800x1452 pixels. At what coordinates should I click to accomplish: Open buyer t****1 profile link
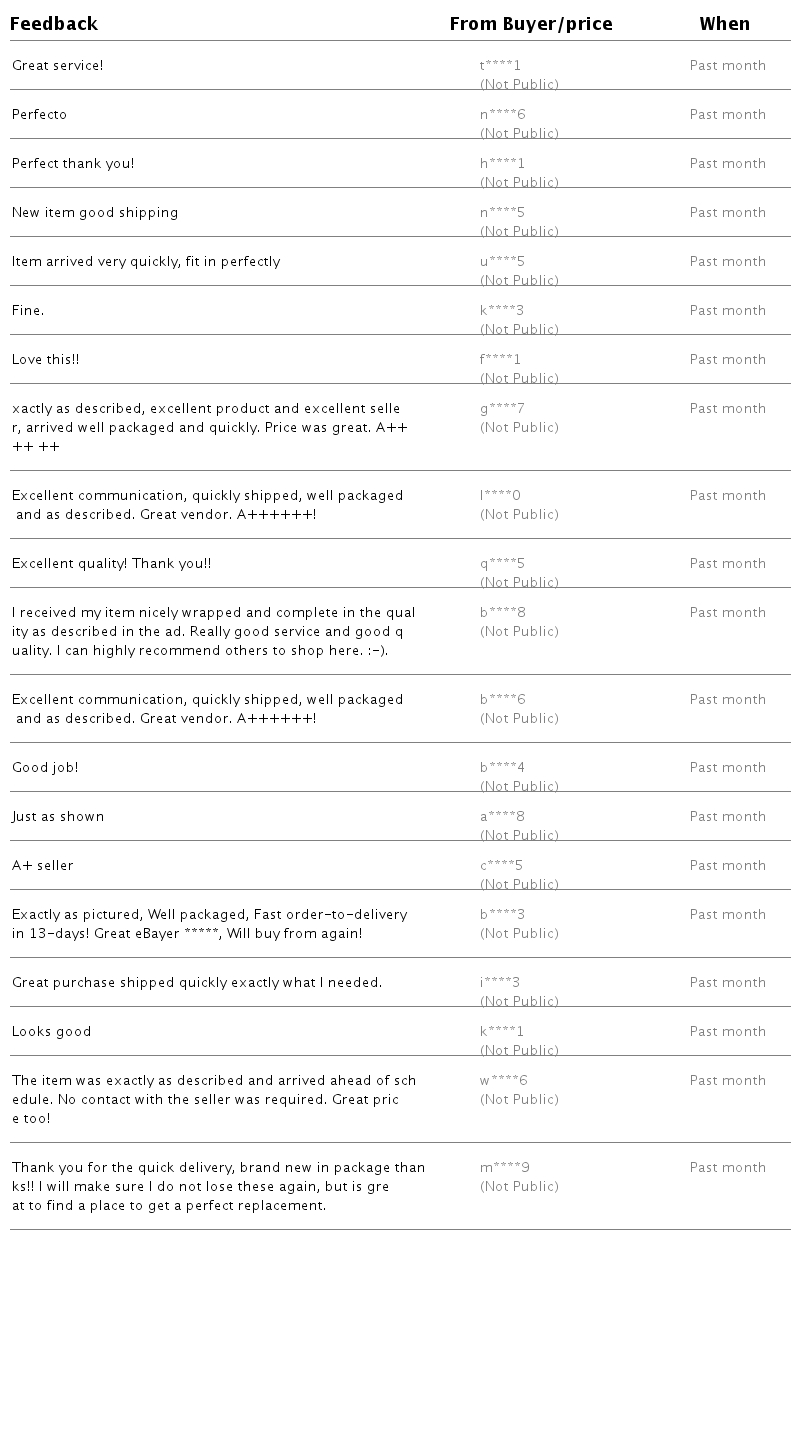[x=500, y=66]
